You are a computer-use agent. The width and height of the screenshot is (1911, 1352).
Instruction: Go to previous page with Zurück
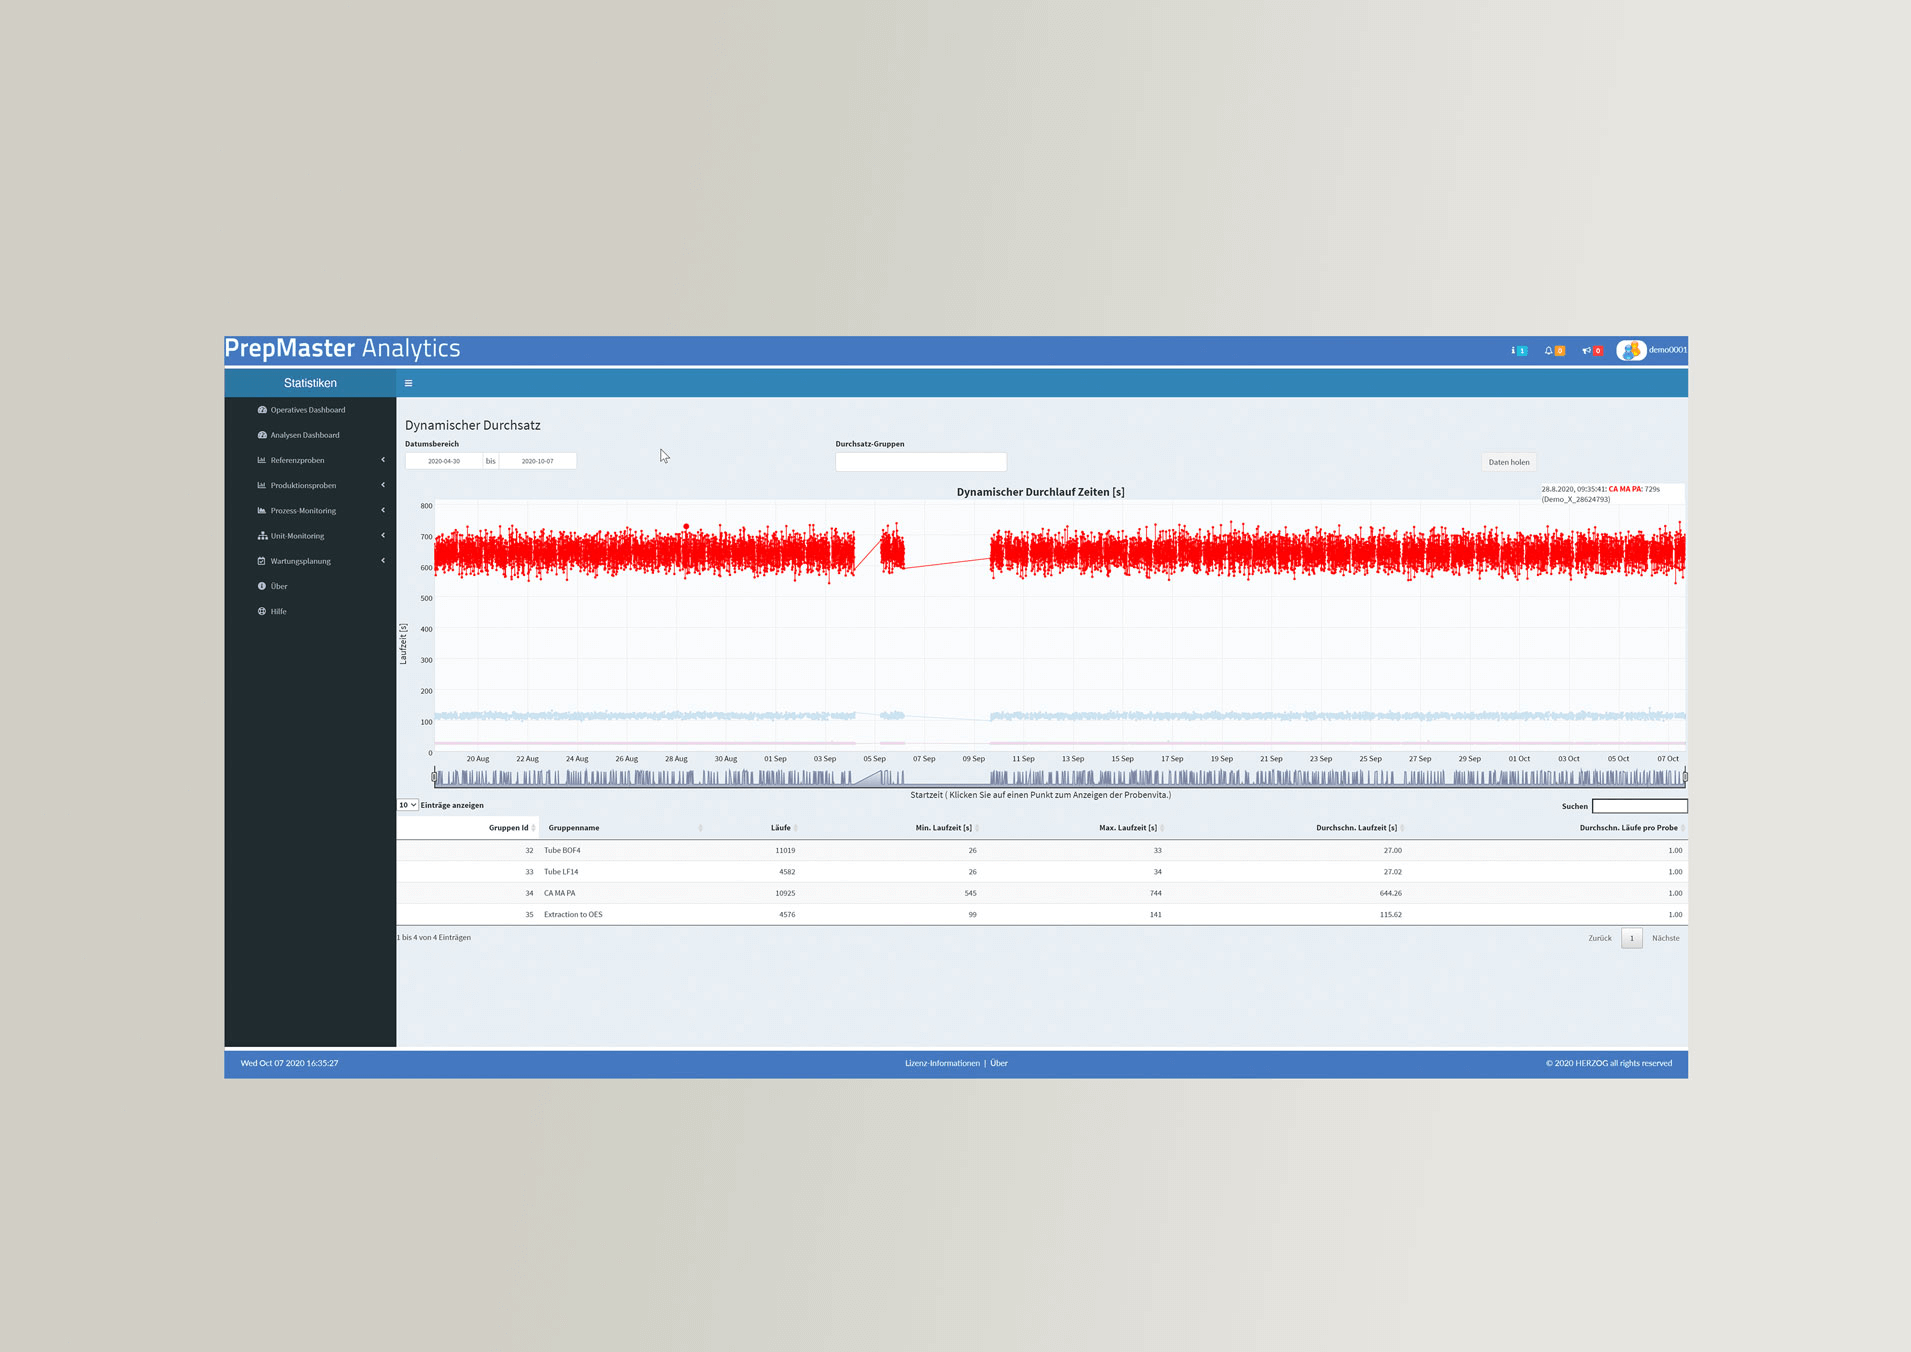(x=1600, y=938)
